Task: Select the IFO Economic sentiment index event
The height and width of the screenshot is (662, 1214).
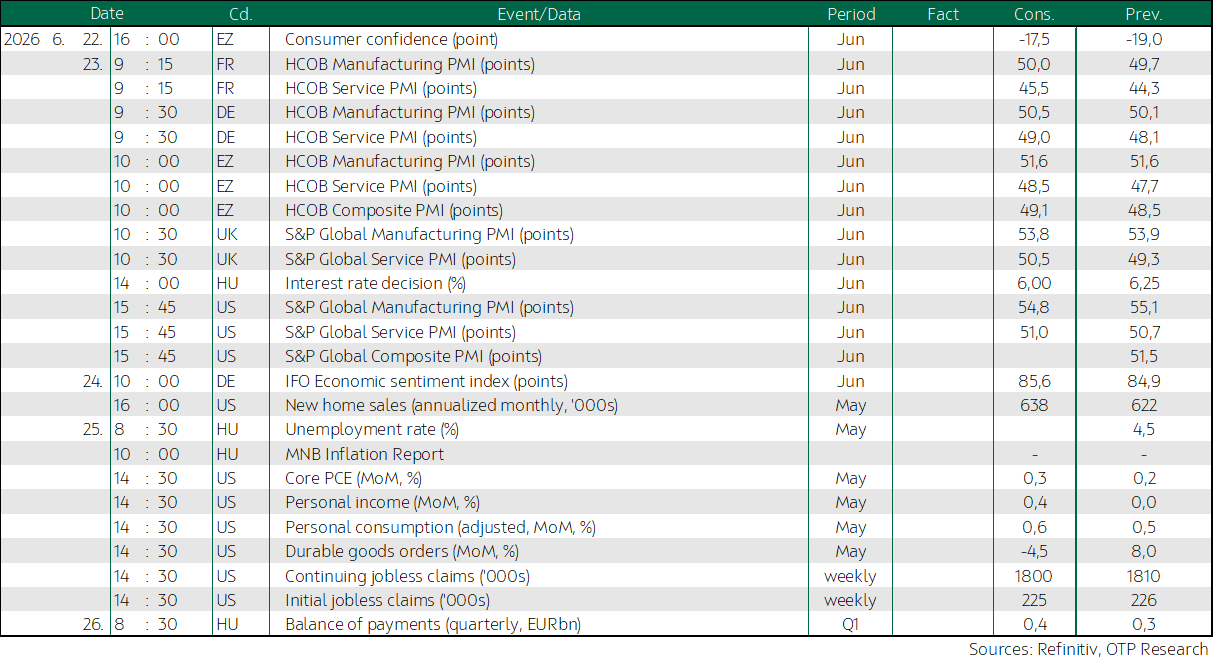Action: pos(426,381)
